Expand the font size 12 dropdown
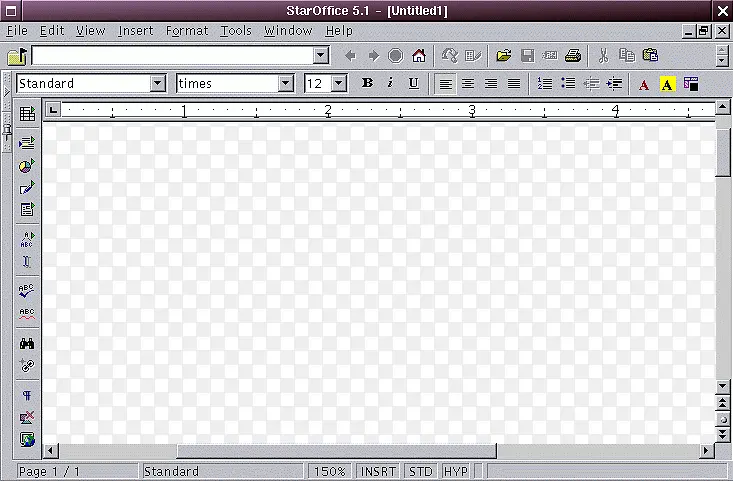Image resolution: width=733 pixels, height=481 pixels. pyautogui.click(x=339, y=84)
